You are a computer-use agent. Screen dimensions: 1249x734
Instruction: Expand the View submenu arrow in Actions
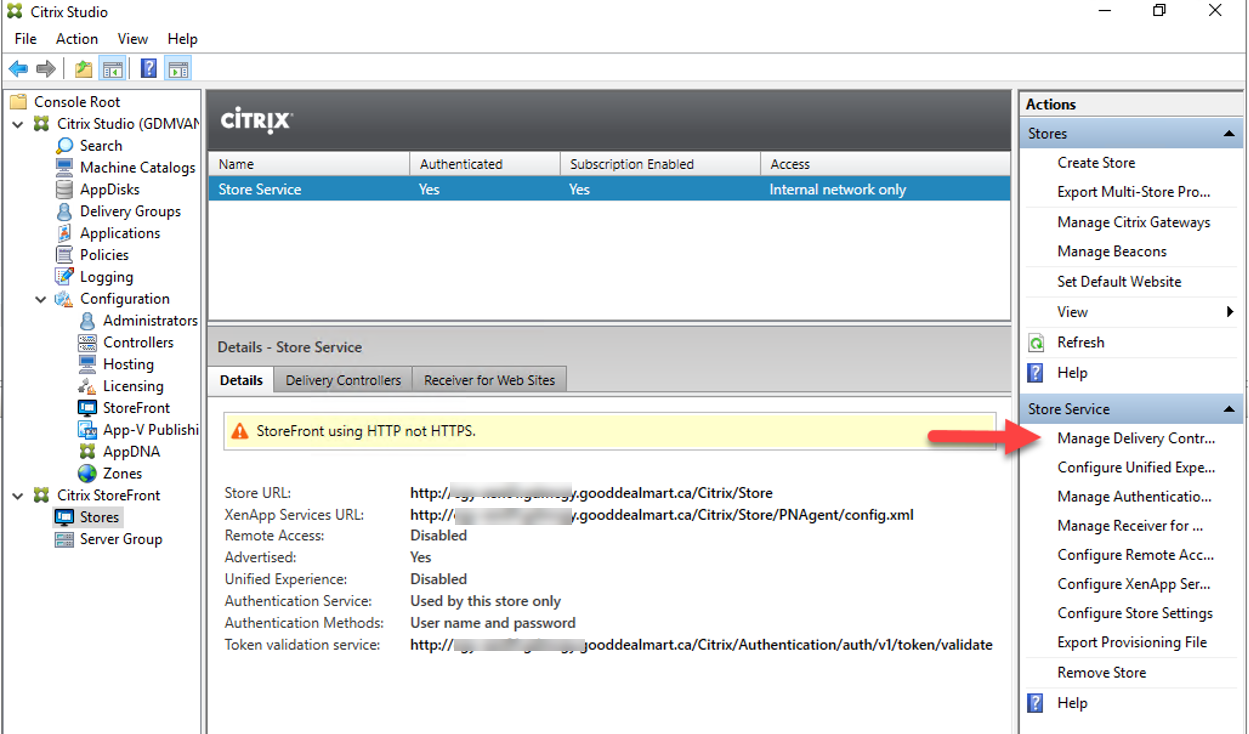(1230, 312)
